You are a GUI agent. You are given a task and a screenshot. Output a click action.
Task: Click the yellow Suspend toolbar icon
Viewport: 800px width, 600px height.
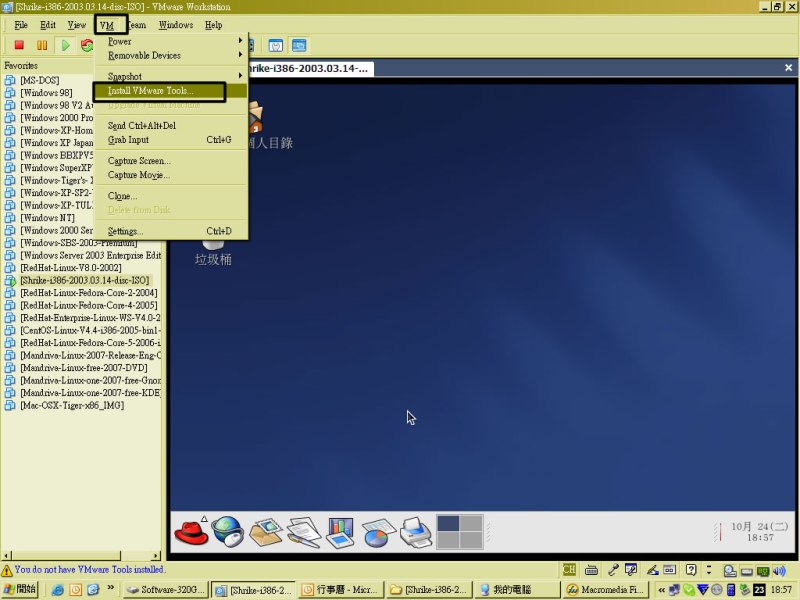click(x=42, y=45)
